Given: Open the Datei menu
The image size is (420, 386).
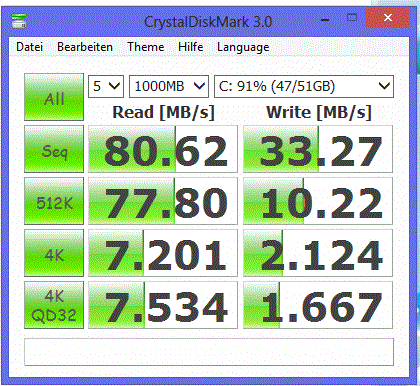Looking at the screenshot, I should 29,47.
